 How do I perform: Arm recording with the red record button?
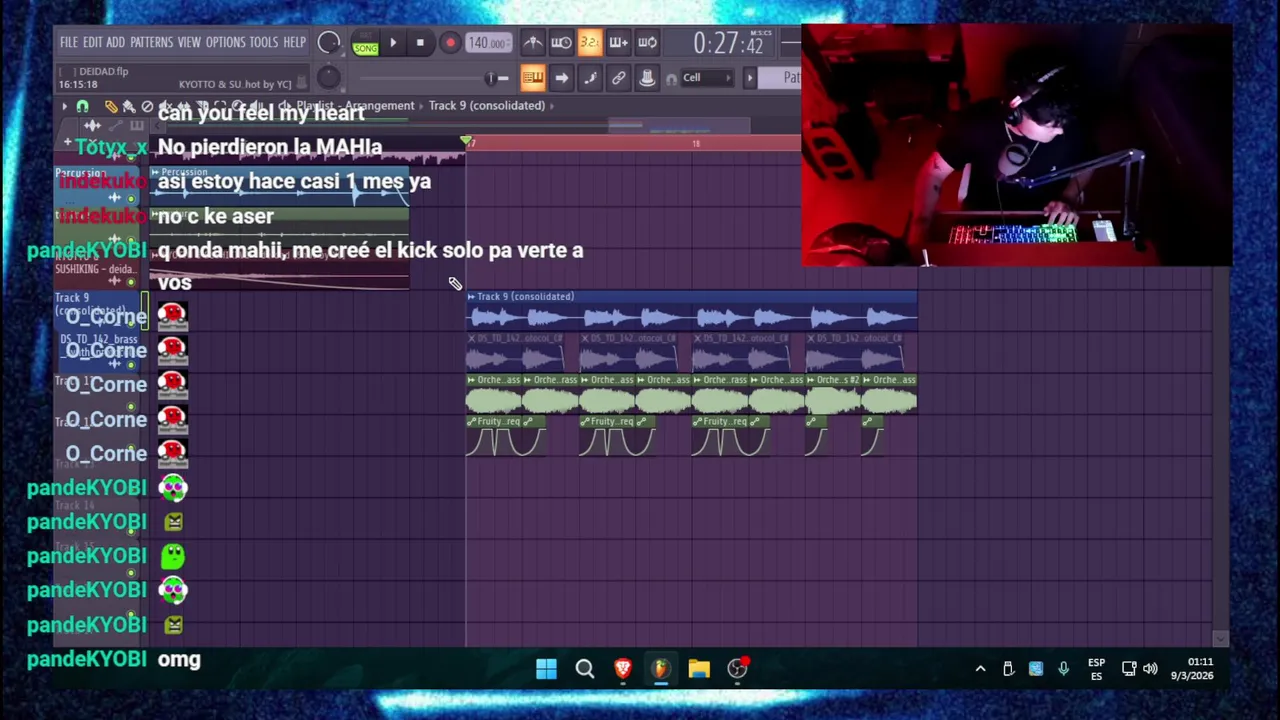pos(450,43)
